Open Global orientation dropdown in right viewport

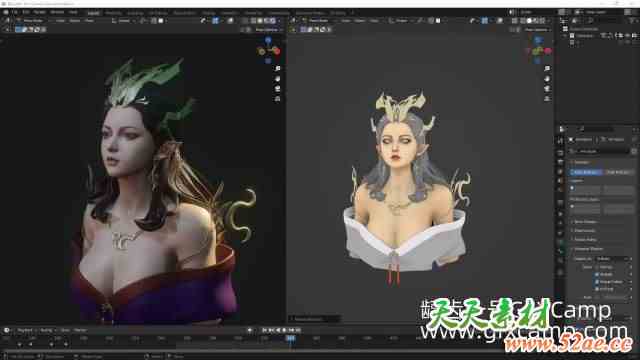pyautogui.click(x=401, y=20)
